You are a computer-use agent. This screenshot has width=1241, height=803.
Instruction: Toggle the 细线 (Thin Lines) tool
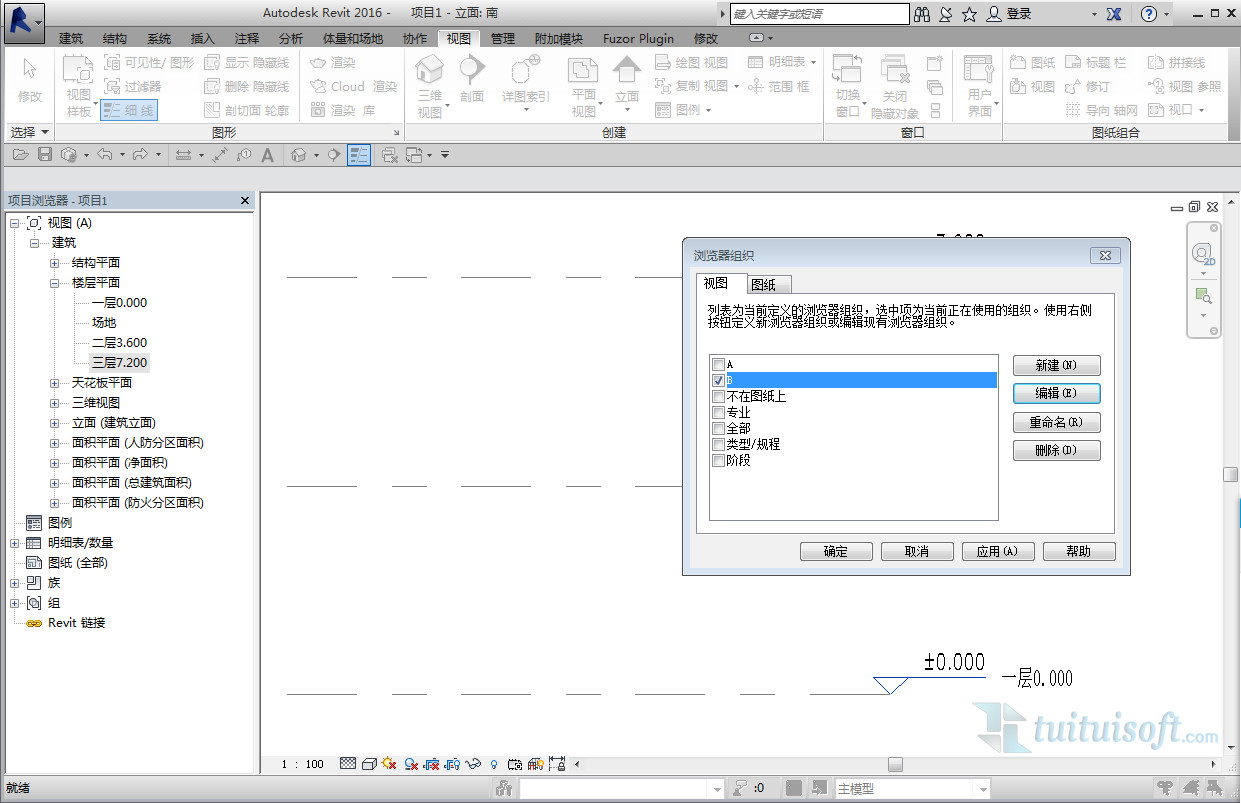click(x=129, y=110)
